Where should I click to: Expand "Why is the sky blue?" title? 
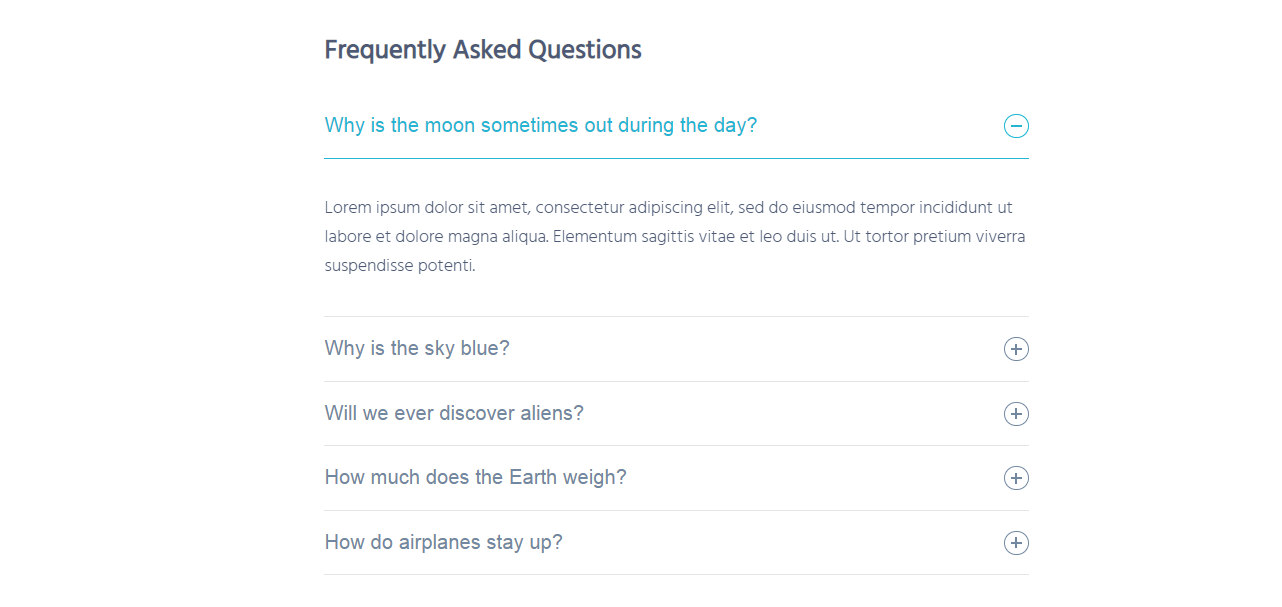click(417, 348)
